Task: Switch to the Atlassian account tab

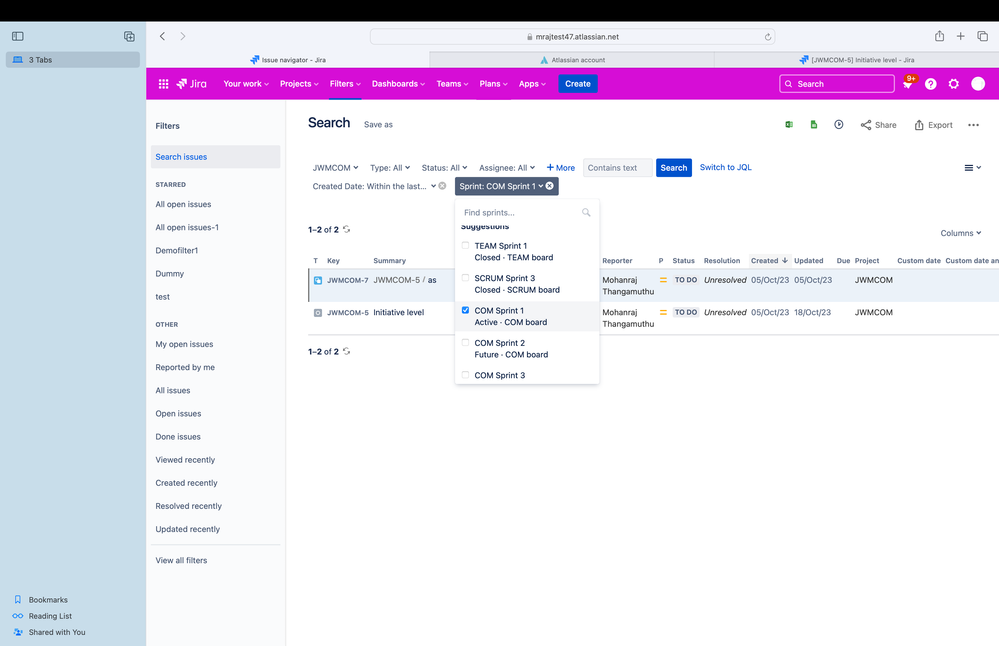Action: [572, 60]
